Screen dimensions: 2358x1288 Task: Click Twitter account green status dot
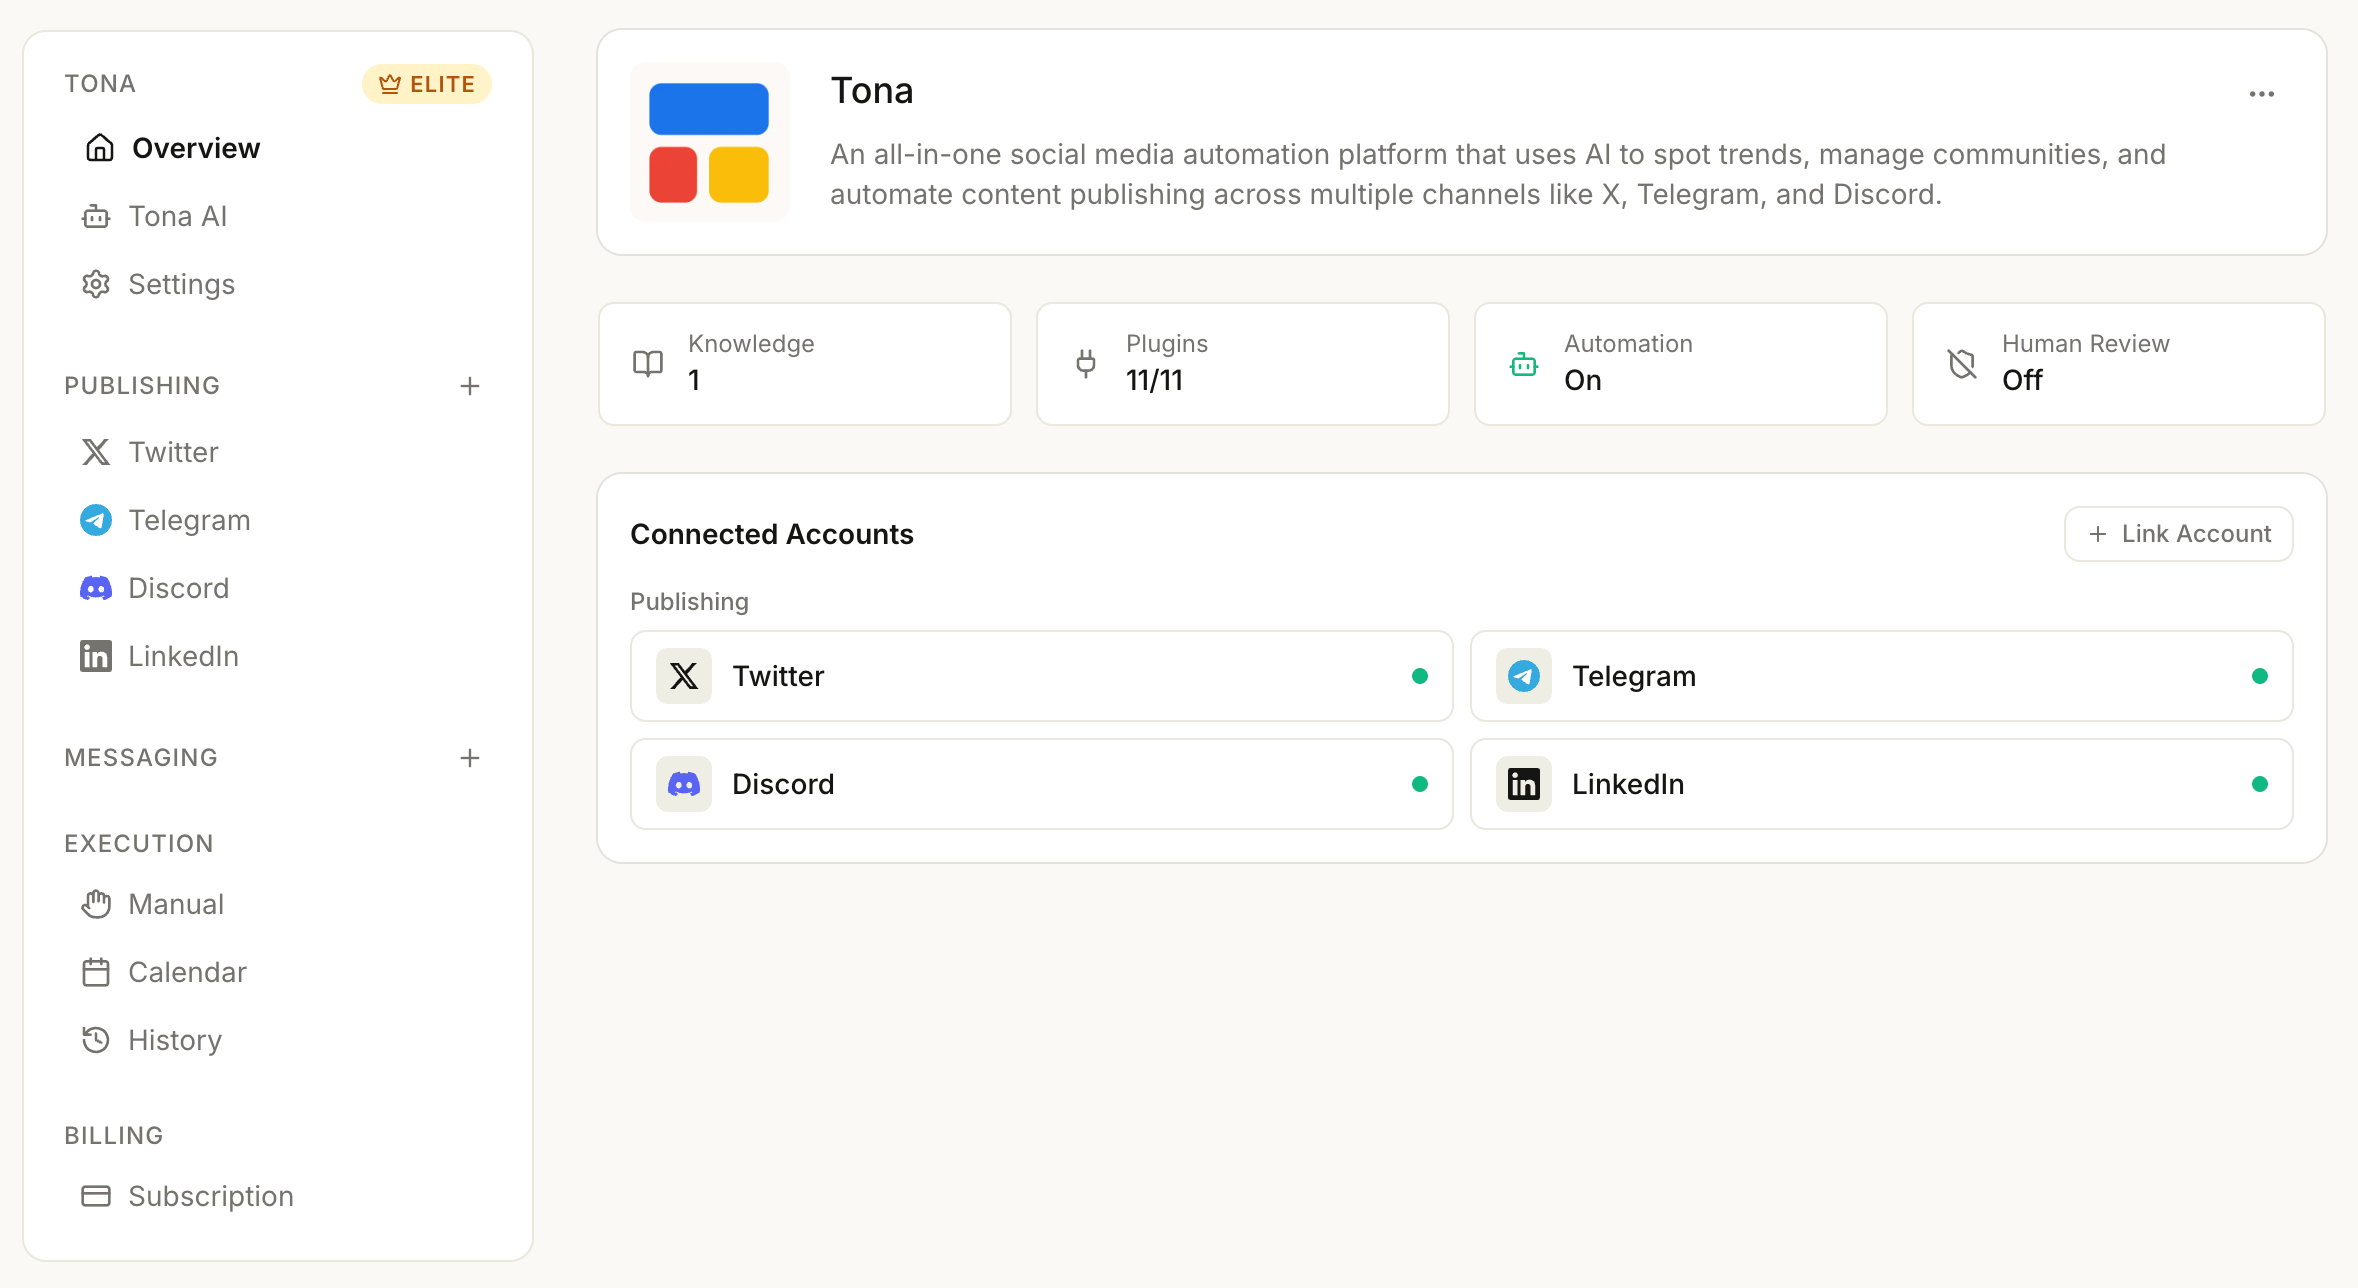(1419, 676)
